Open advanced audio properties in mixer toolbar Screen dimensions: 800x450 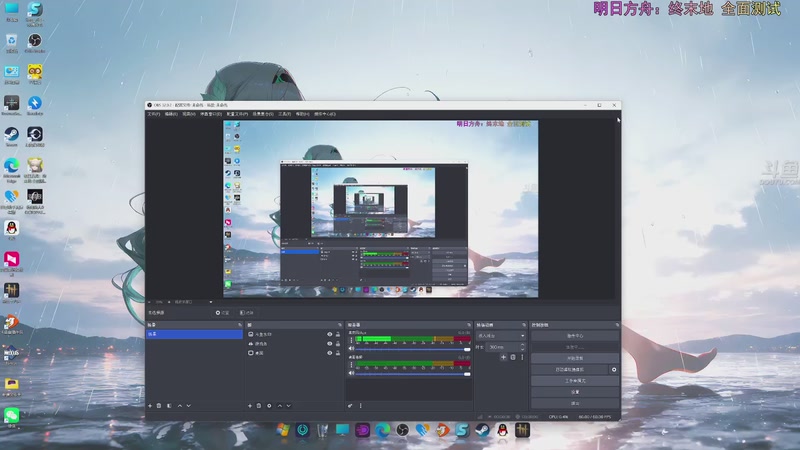point(350,406)
